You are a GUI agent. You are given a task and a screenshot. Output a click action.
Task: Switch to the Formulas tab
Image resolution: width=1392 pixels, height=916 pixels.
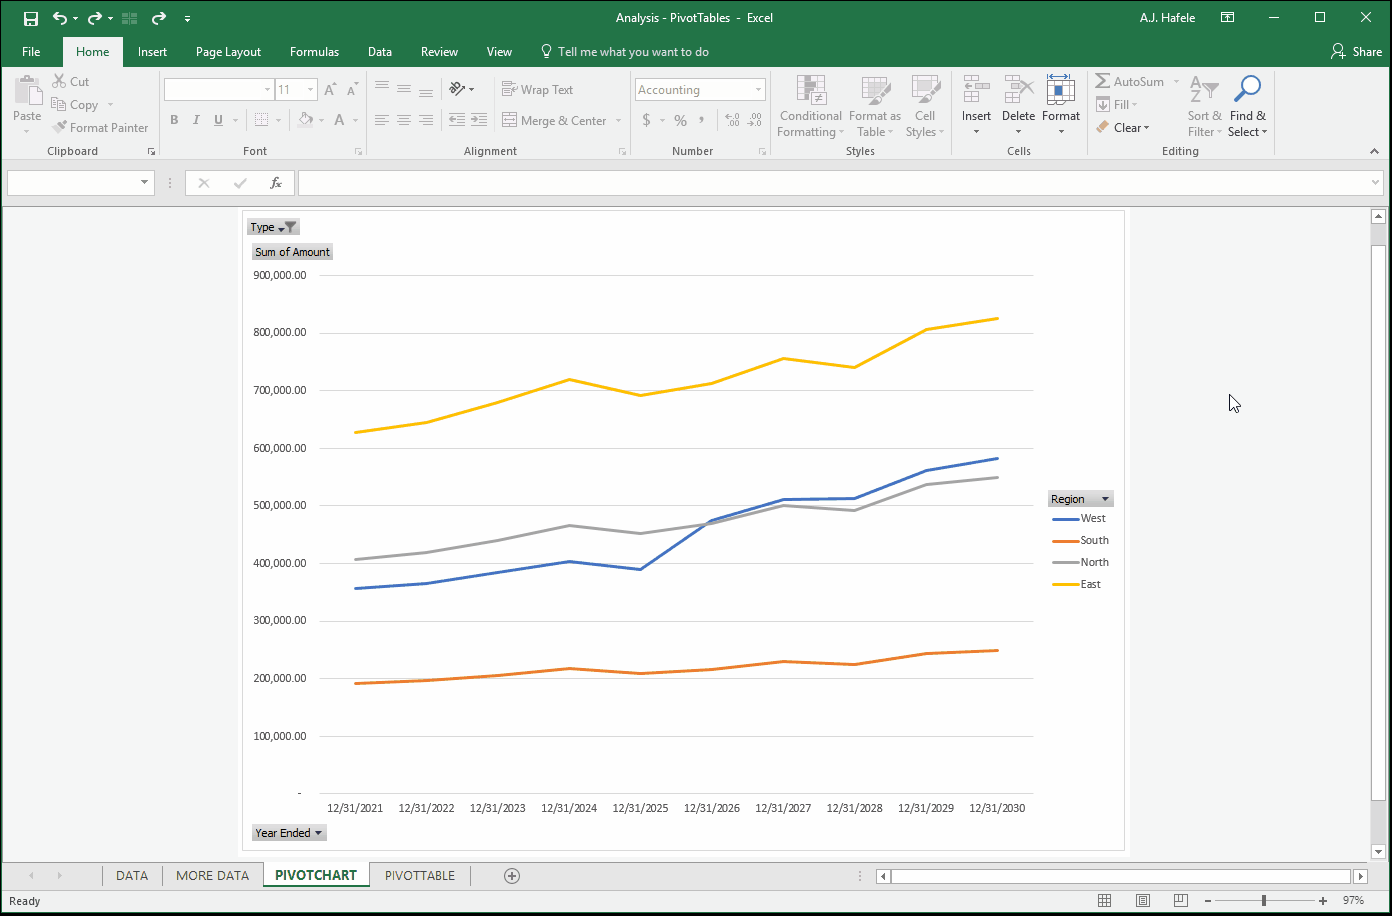(x=314, y=52)
